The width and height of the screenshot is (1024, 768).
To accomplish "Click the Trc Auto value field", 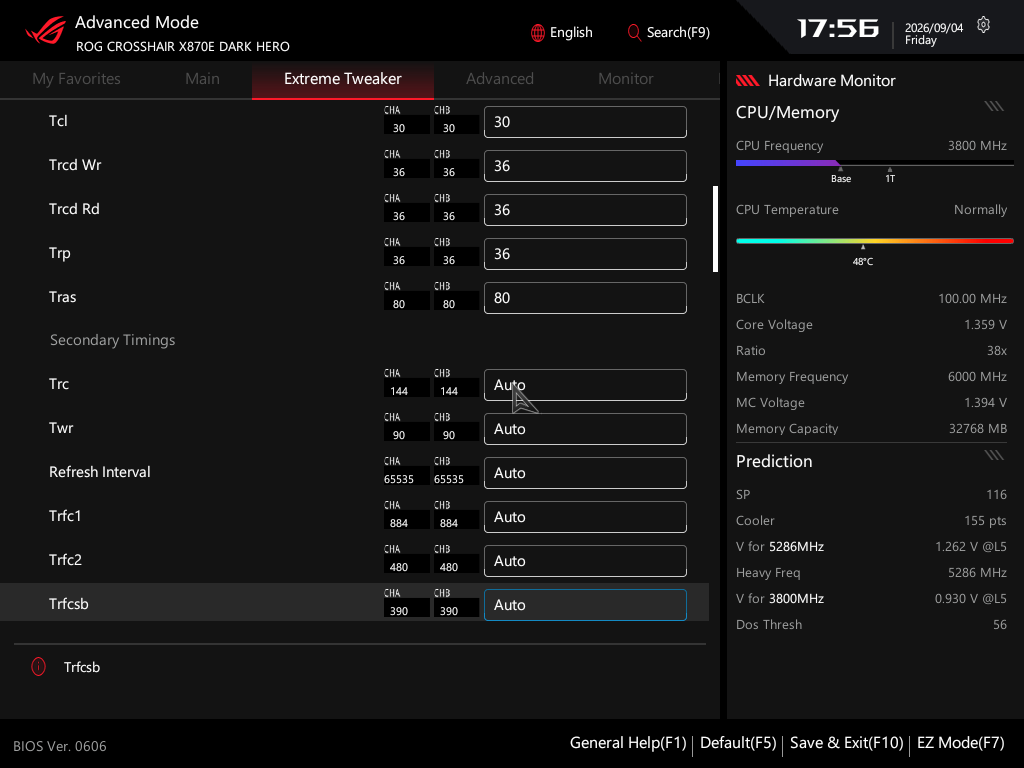I will pyautogui.click(x=585, y=385).
